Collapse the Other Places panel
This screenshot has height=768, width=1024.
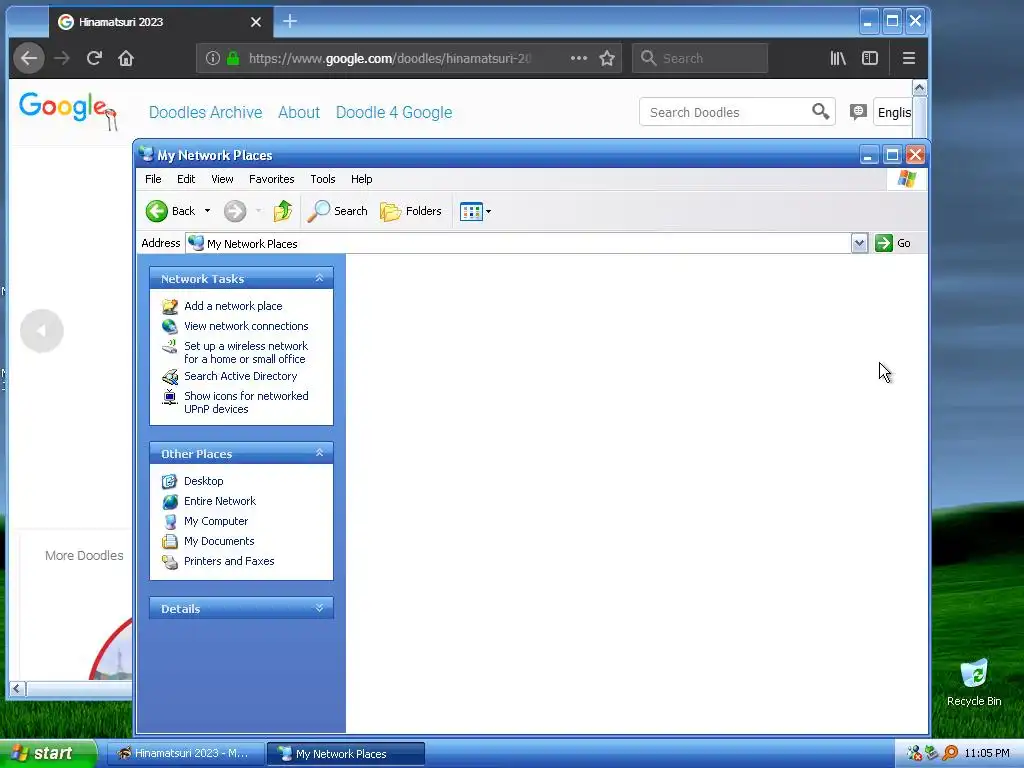(319, 453)
